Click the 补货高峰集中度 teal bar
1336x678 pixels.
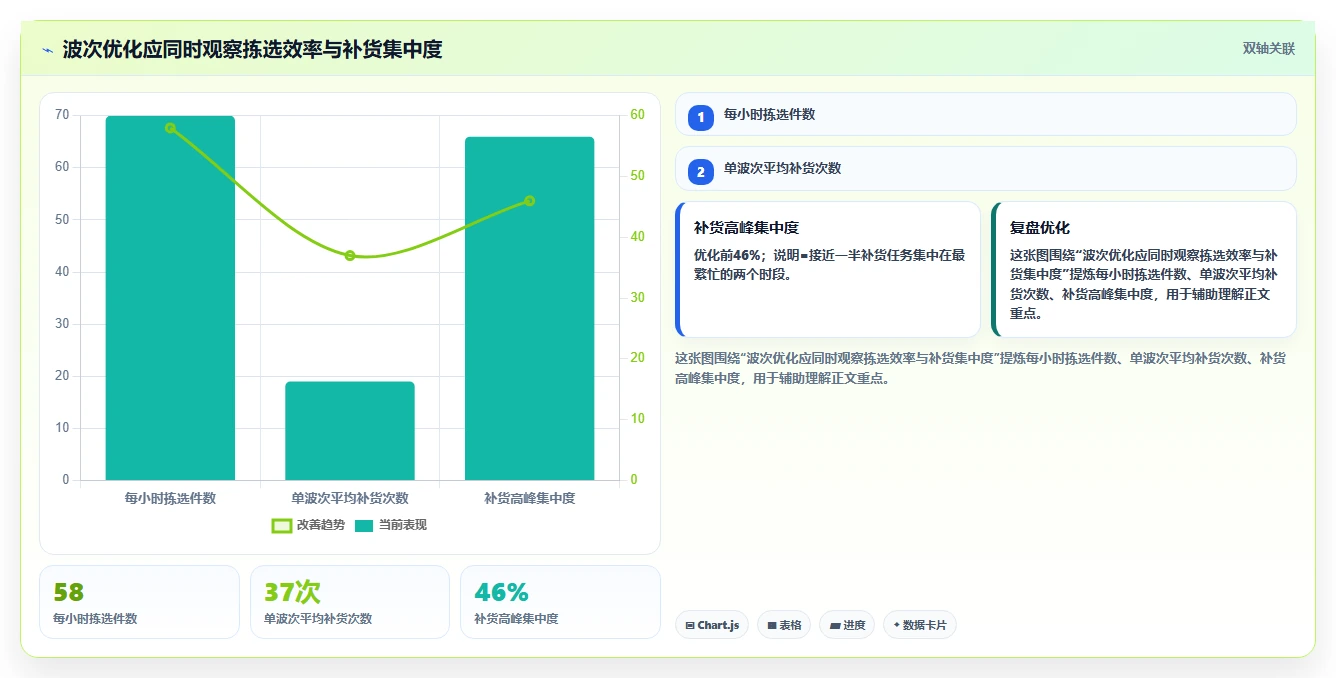tap(529, 308)
